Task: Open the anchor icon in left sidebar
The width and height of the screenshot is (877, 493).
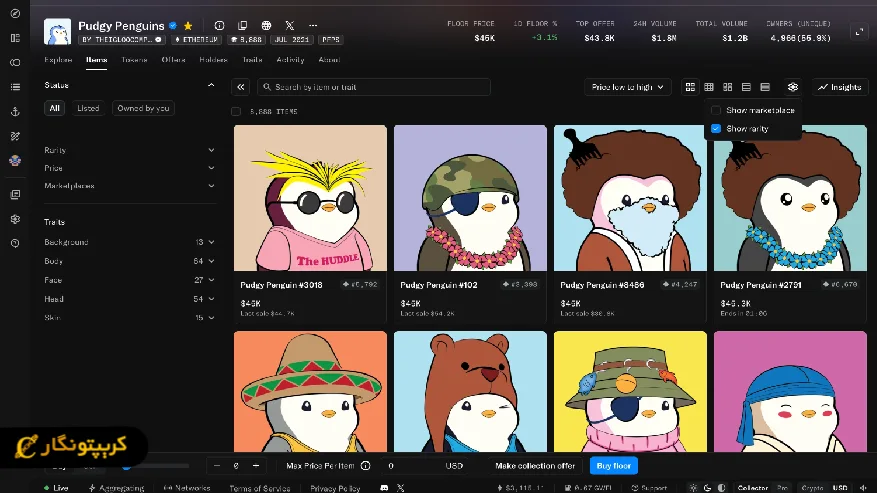Action: [15, 111]
